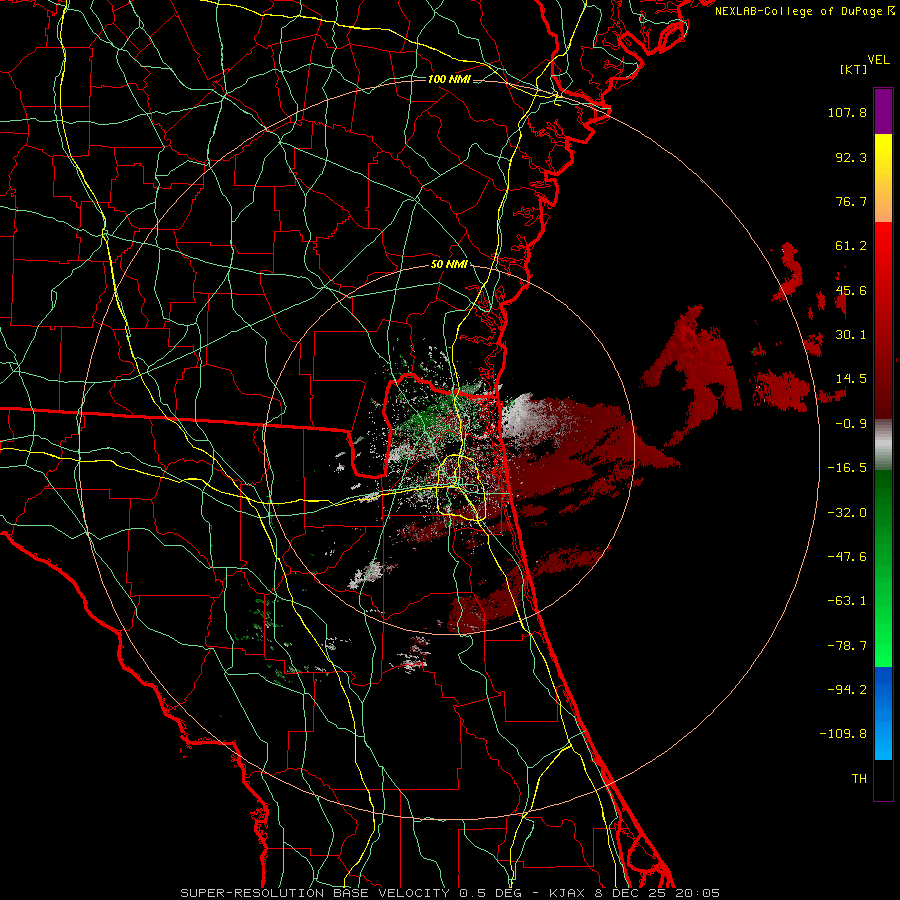
Task: Click the 50 NMI range ring label
Action: click(449, 265)
